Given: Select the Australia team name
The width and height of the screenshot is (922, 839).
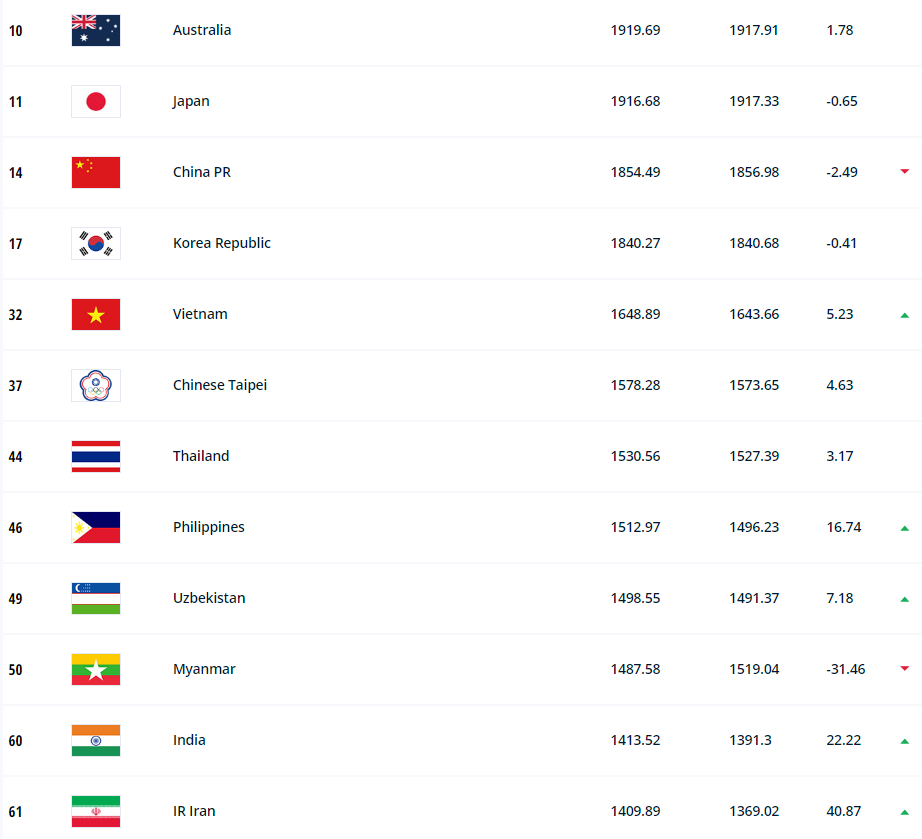Looking at the screenshot, I should pos(202,30).
